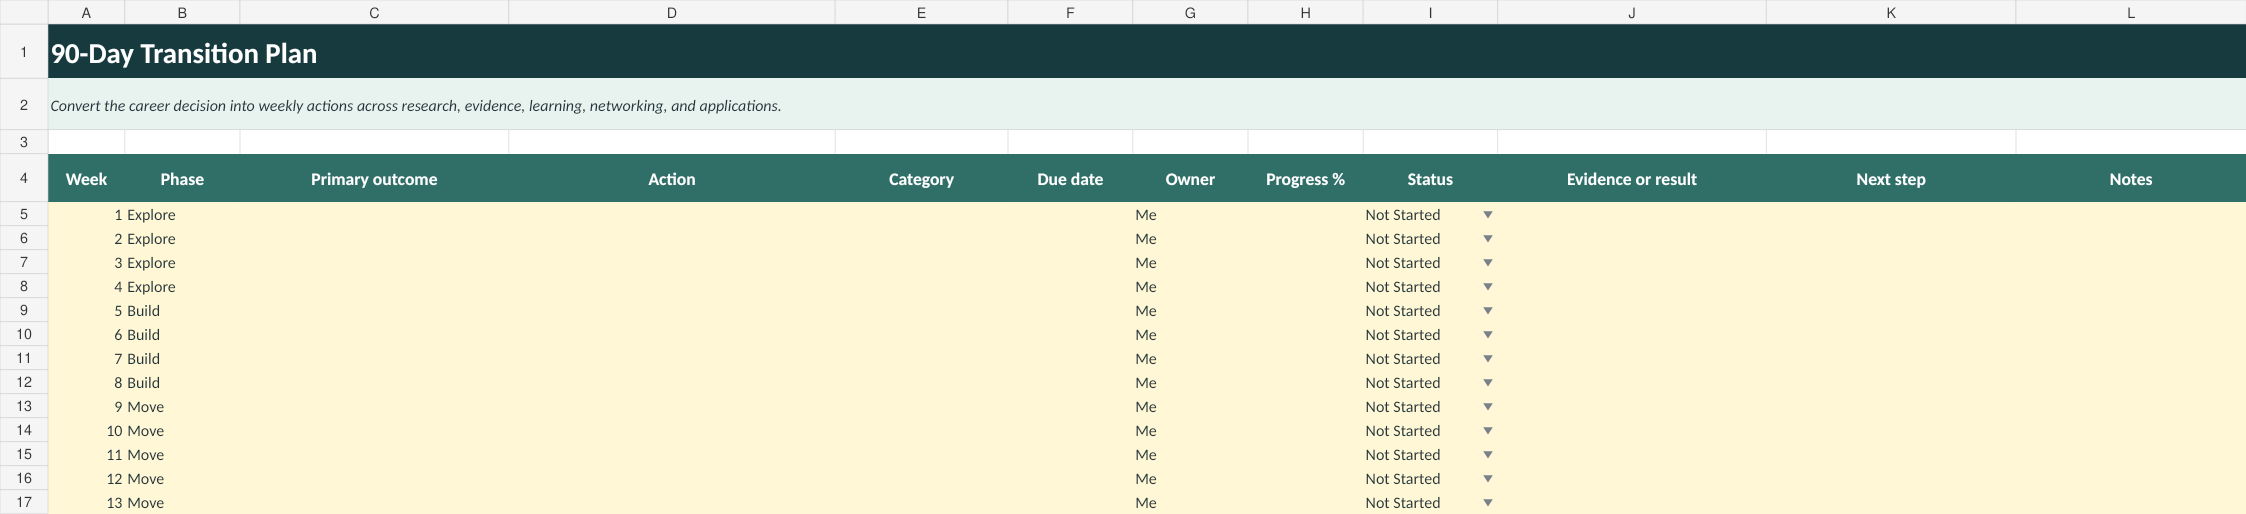Open Status dropdown for Week 8 row

coord(1487,383)
